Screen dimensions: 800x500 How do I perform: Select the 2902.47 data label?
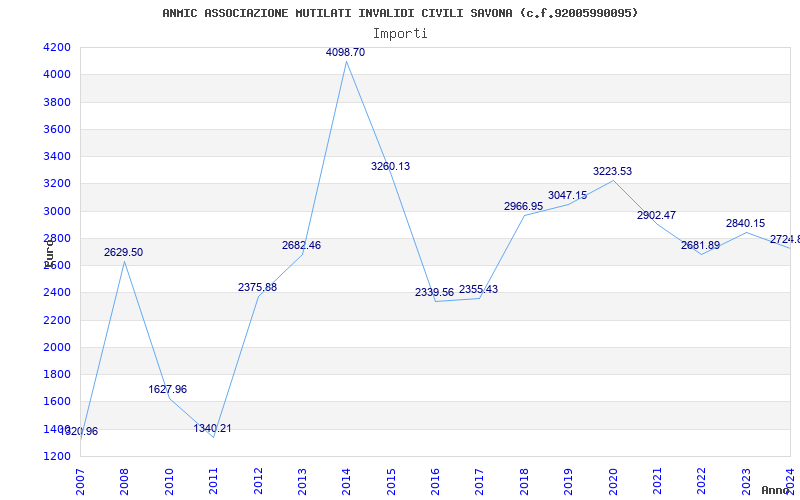coord(656,215)
